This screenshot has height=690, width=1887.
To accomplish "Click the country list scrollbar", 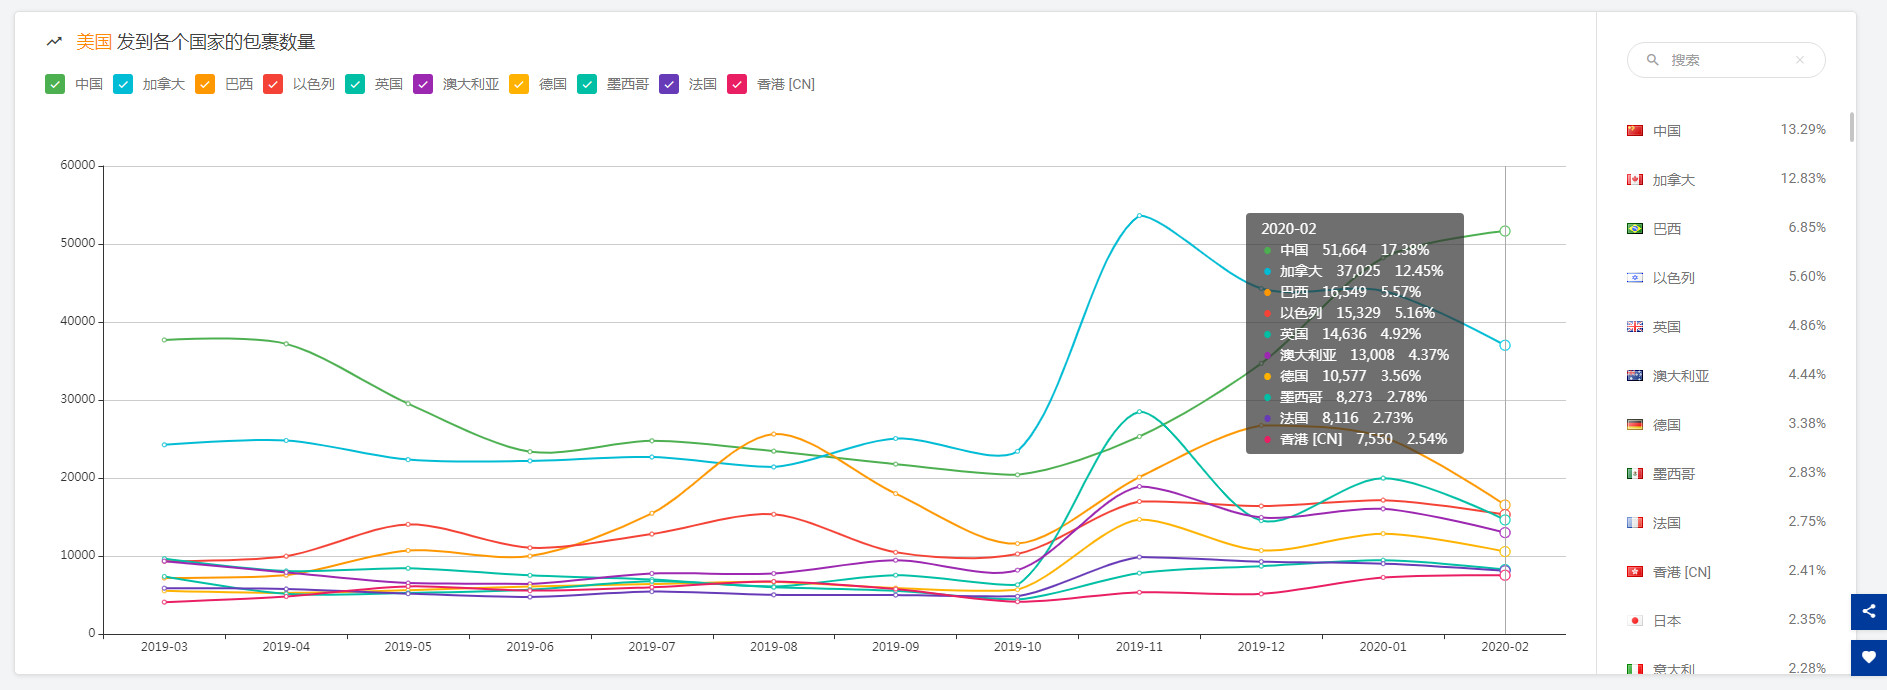I will tap(1851, 128).
